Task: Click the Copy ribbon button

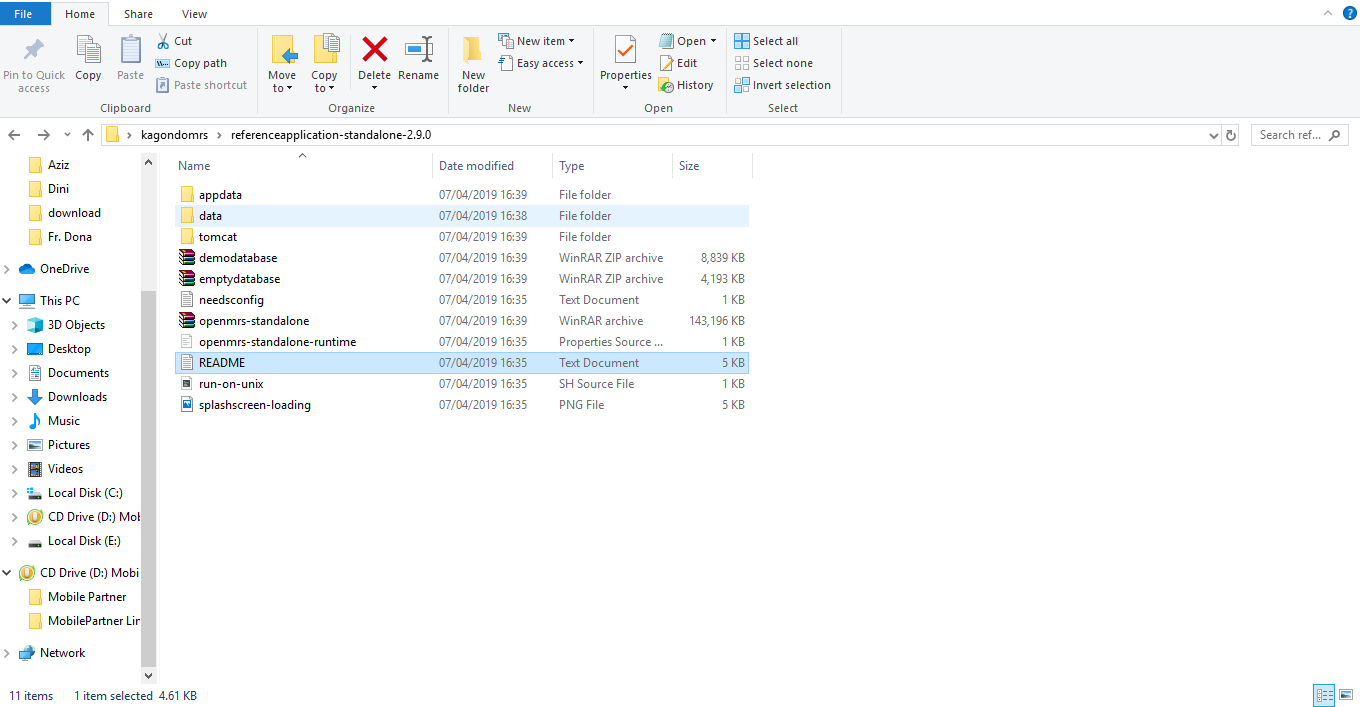Action: pyautogui.click(x=88, y=58)
